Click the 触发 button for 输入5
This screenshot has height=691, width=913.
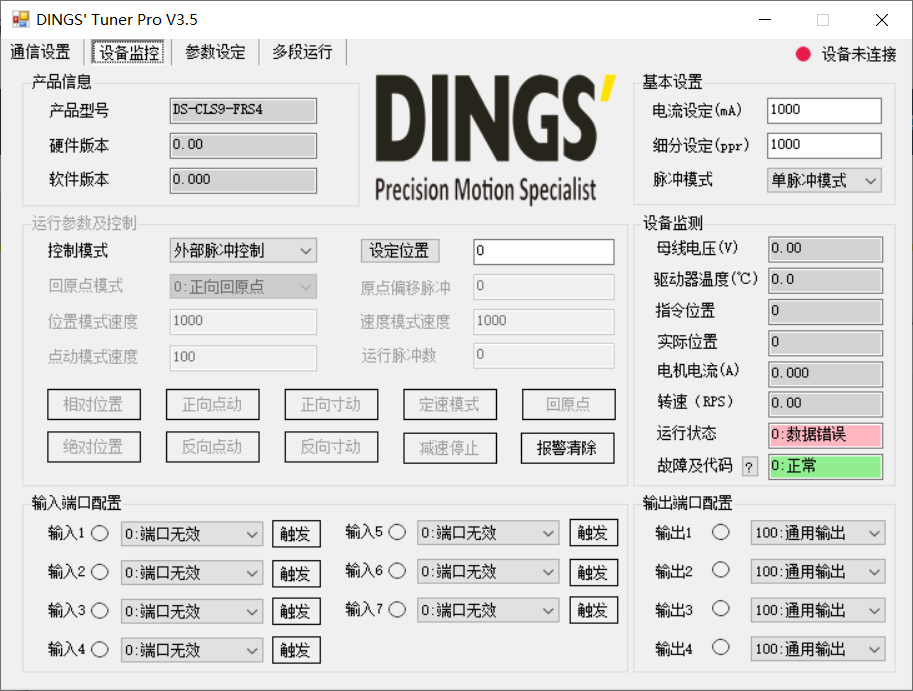tap(593, 533)
